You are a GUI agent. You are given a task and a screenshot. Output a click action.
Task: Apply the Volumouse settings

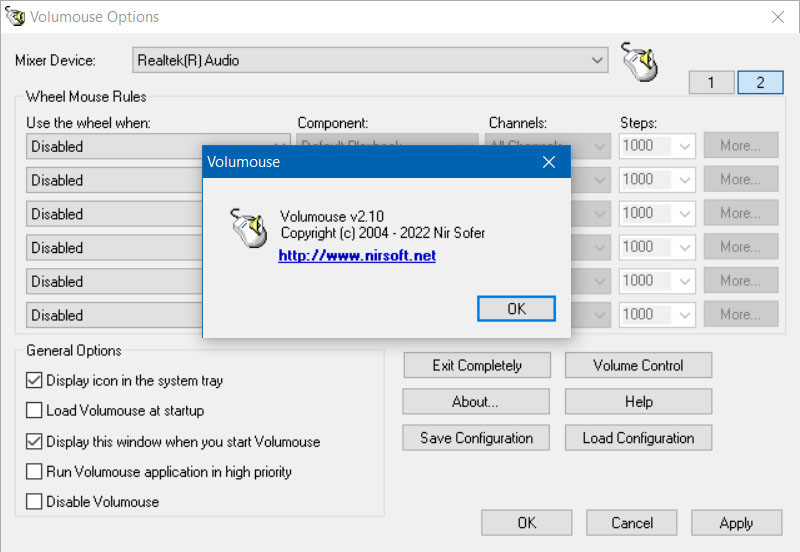[x=736, y=522]
